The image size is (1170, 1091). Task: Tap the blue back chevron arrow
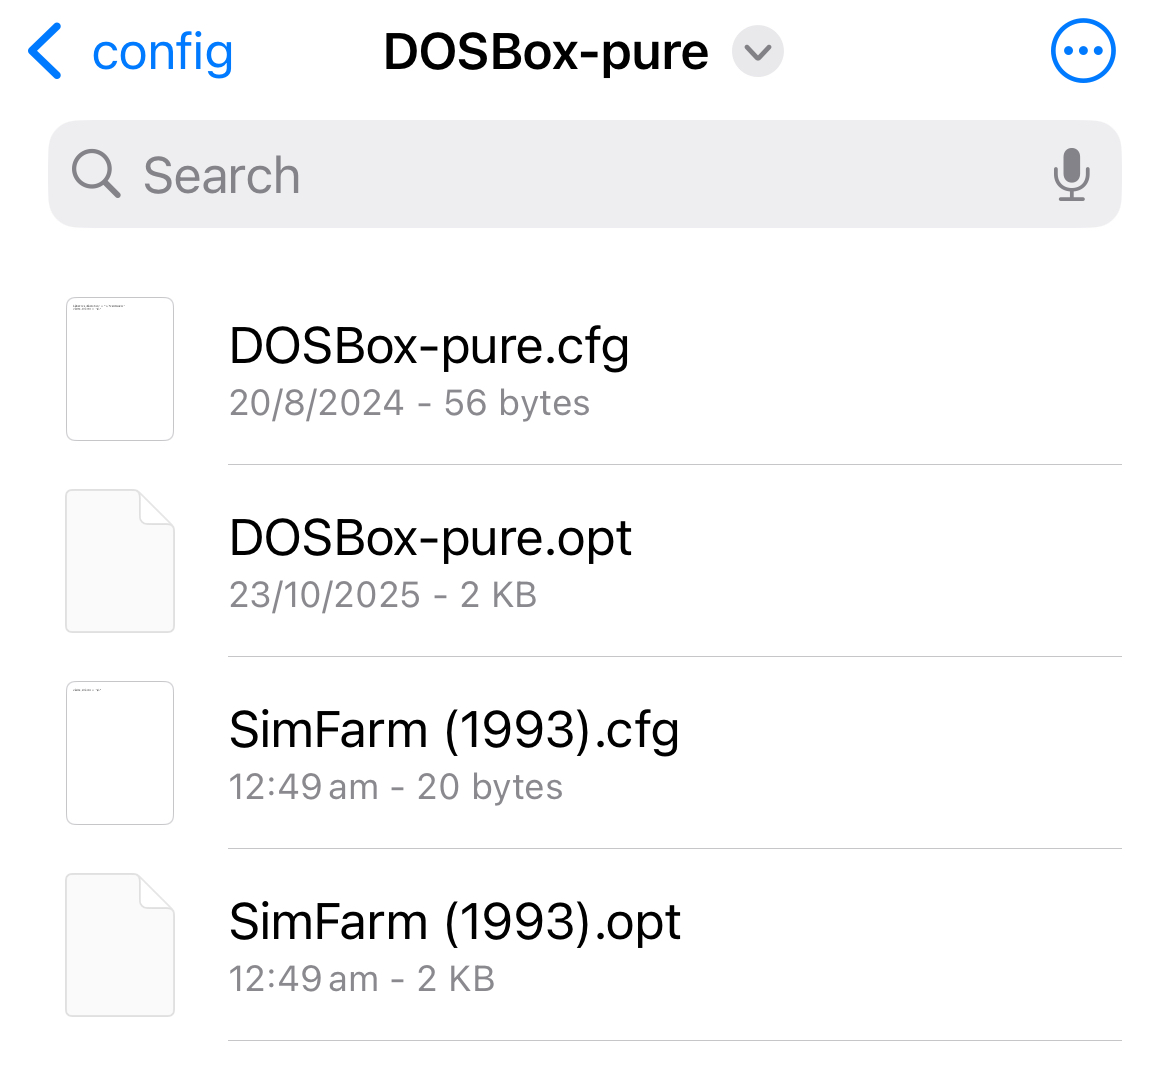[45, 52]
